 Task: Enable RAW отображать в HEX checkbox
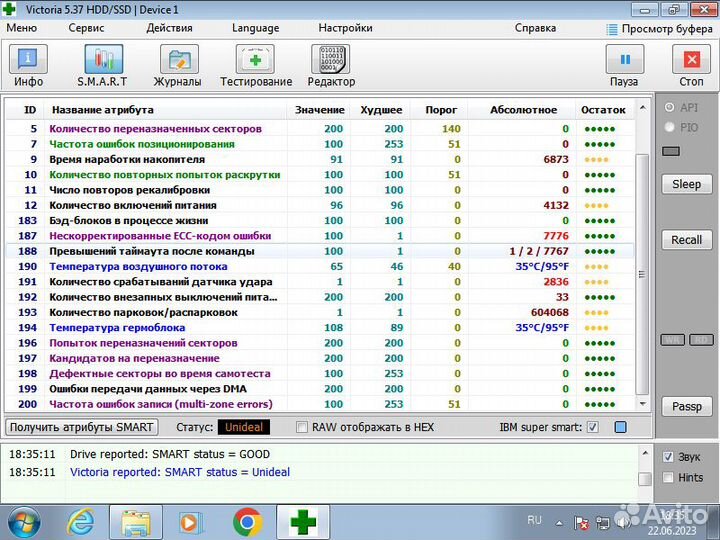[x=302, y=427]
